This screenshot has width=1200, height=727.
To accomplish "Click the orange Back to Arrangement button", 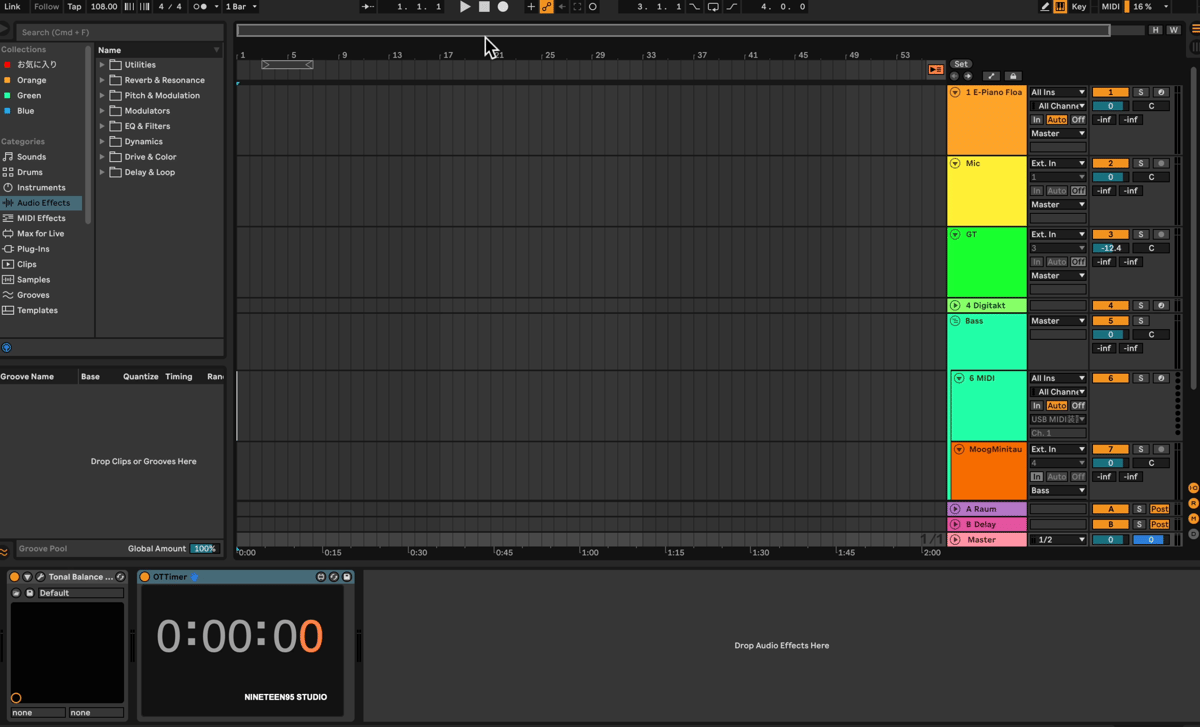I will [x=936, y=70].
